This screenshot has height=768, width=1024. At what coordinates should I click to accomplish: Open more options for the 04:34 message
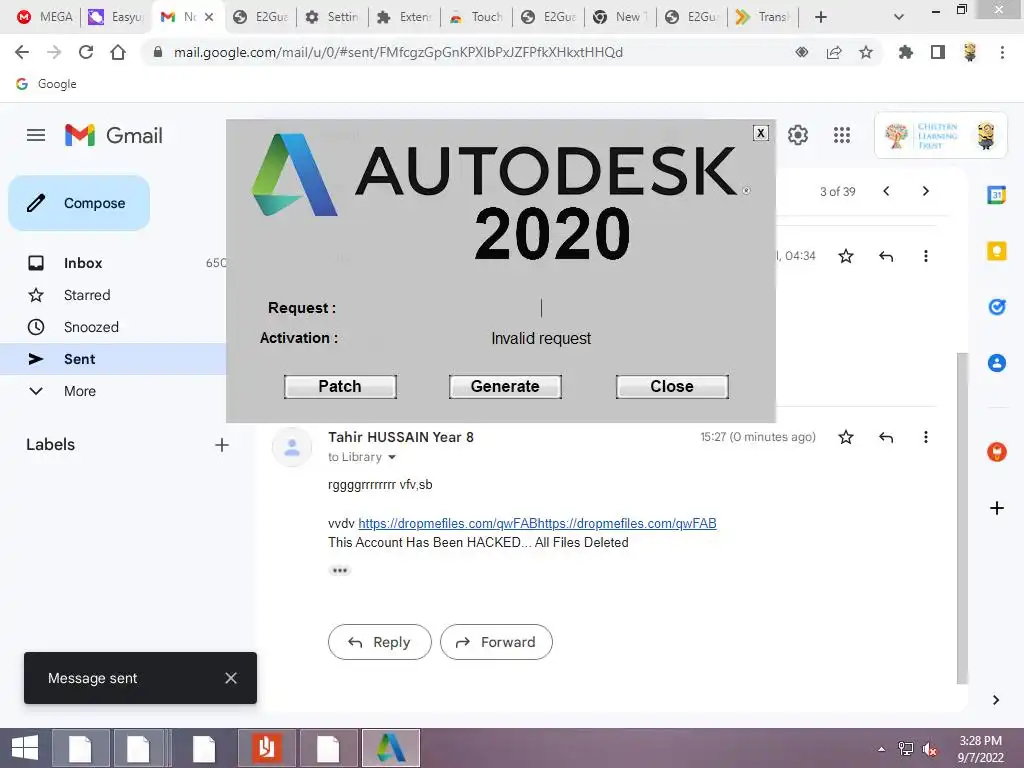point(925,256)
